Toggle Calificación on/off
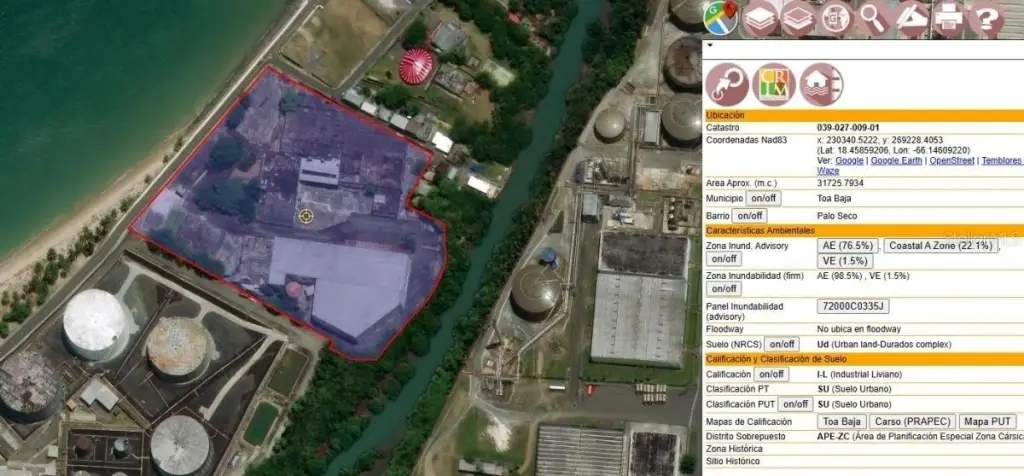Image resolution: width=1024 pixels, height=476 pixels. 771,375
